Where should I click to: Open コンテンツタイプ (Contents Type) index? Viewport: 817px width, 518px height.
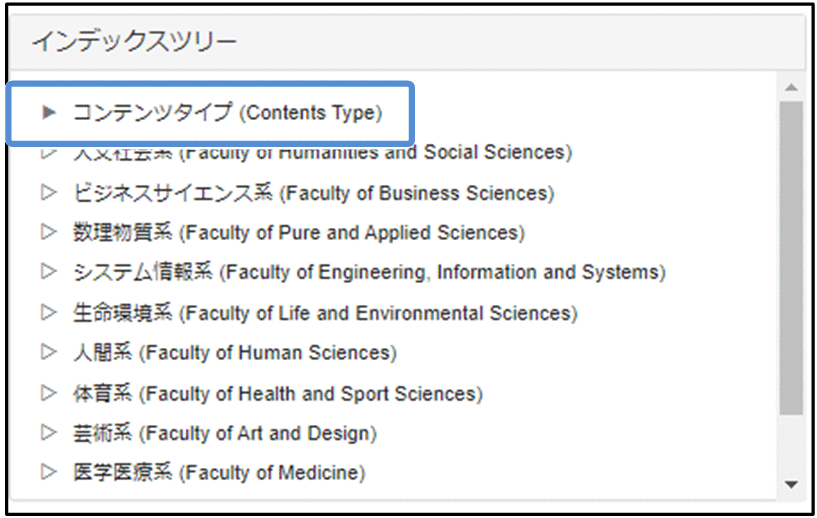[x=227, y=112]
